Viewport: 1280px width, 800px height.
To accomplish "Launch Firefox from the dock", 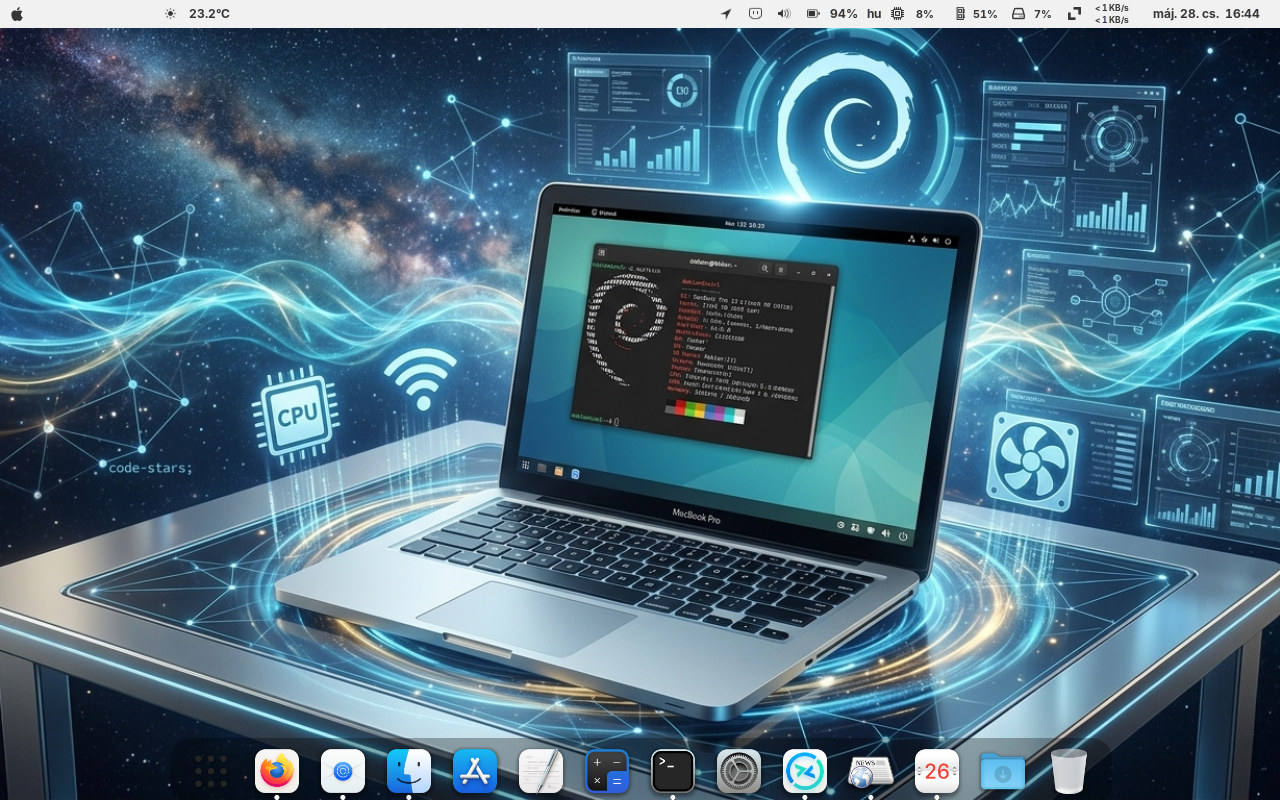I will pos(277,771).
